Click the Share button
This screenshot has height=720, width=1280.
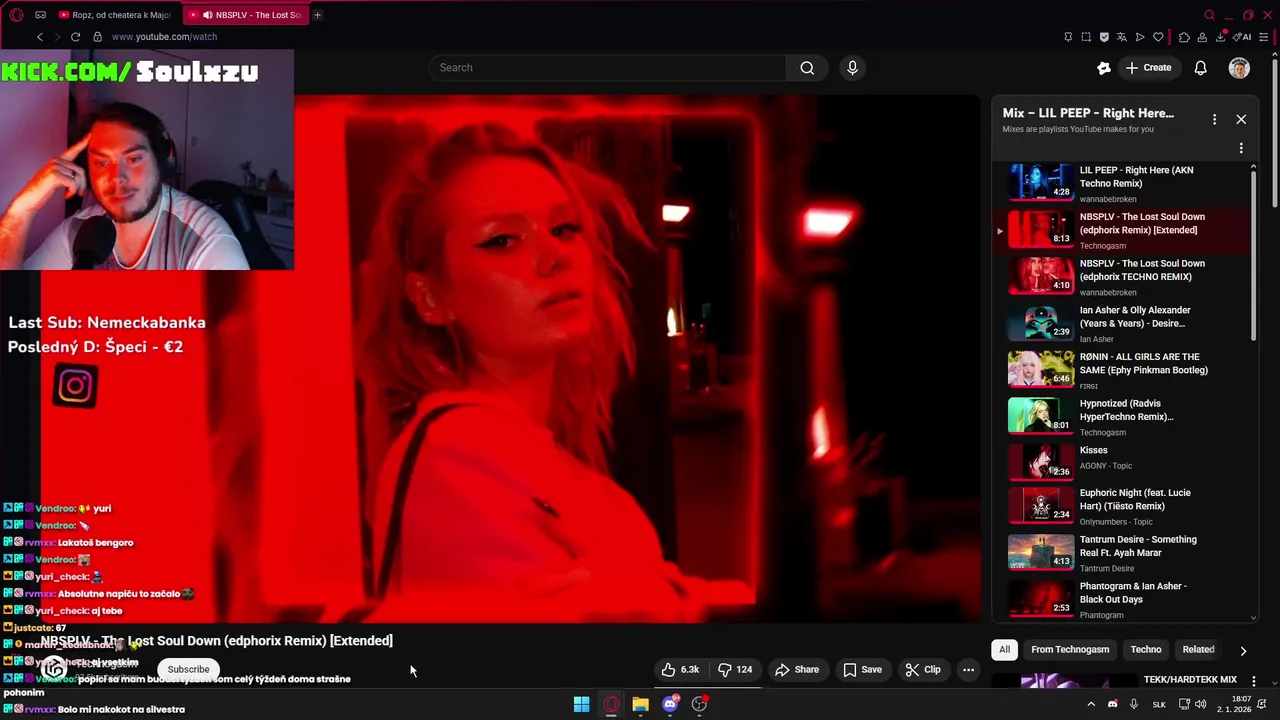tap(797, 669)
